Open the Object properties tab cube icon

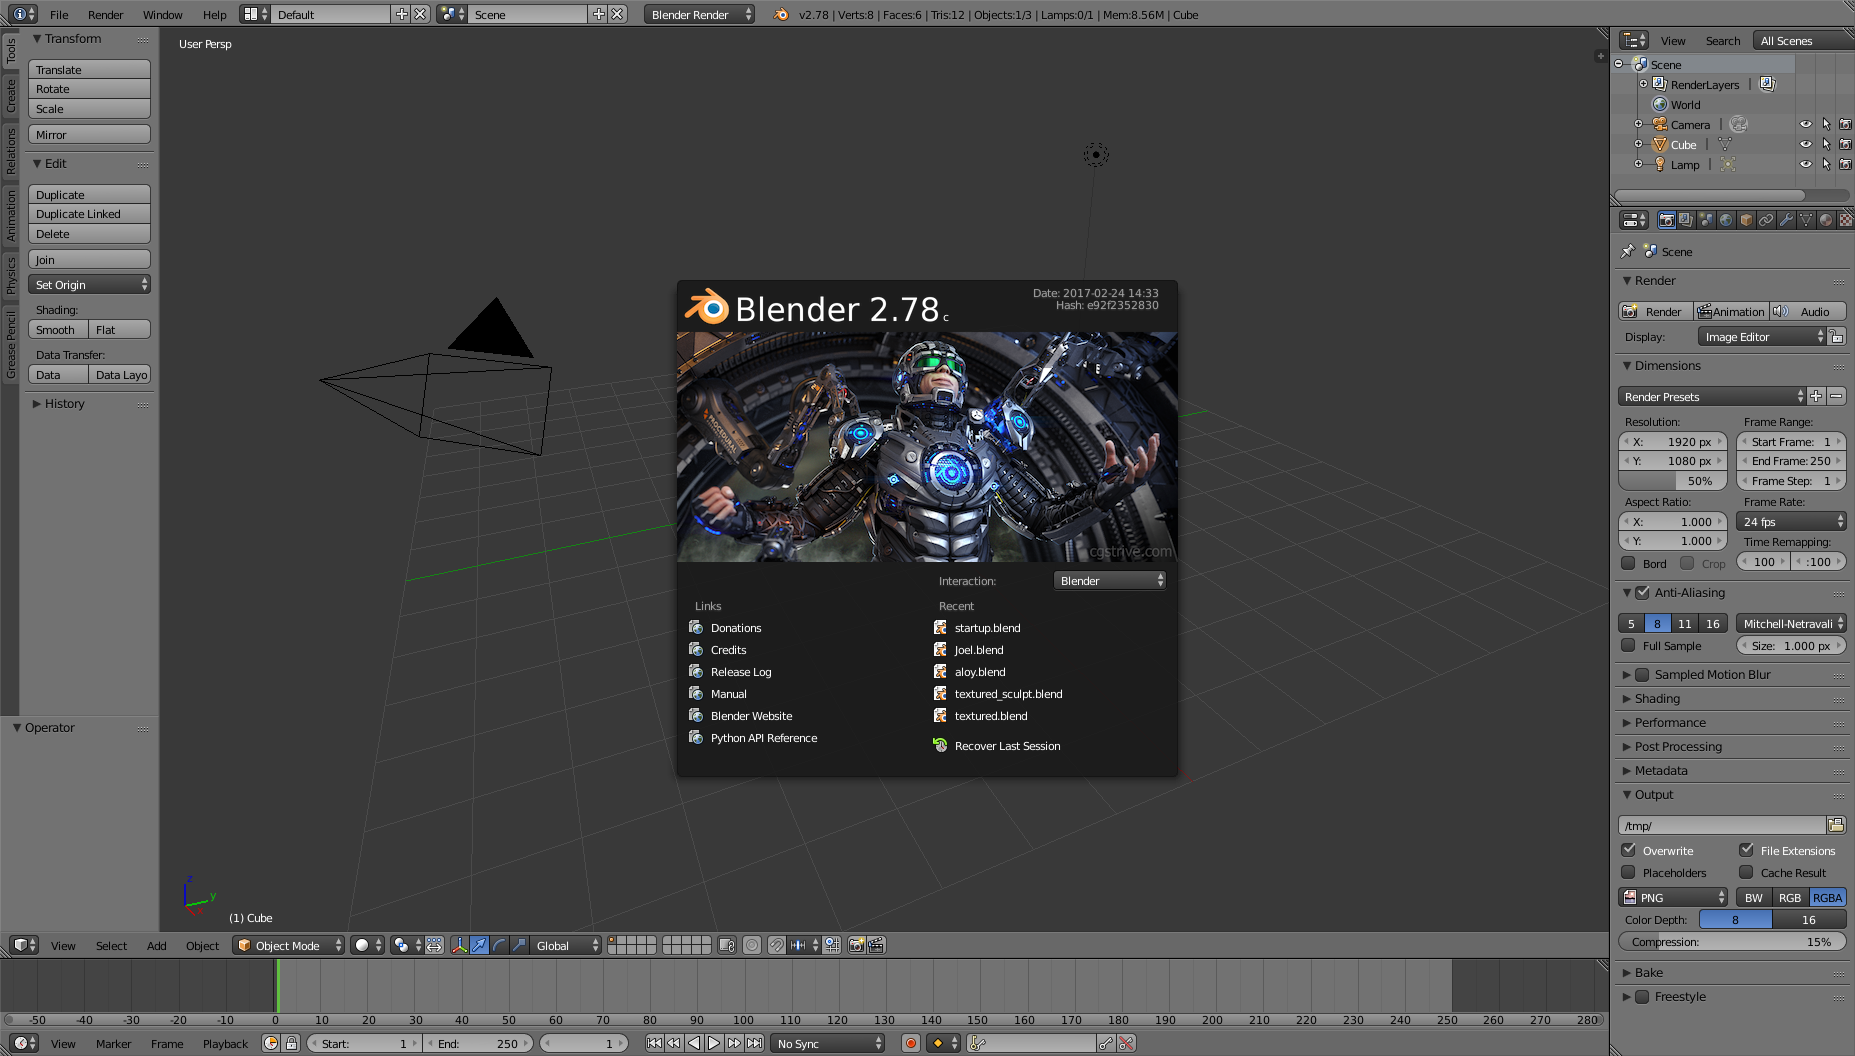[1746, 220]
